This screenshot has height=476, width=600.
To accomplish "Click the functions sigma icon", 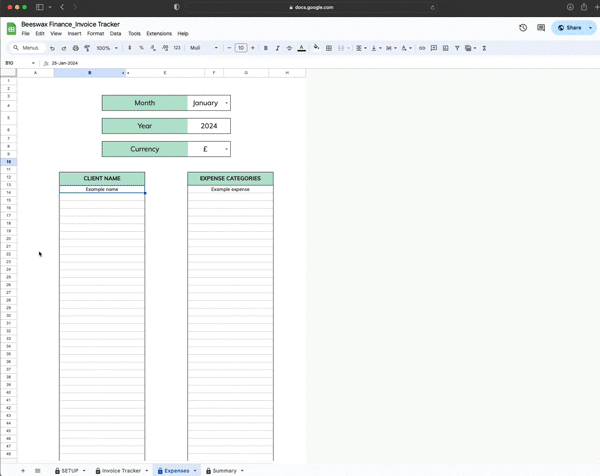I will (x=485, y=48).
